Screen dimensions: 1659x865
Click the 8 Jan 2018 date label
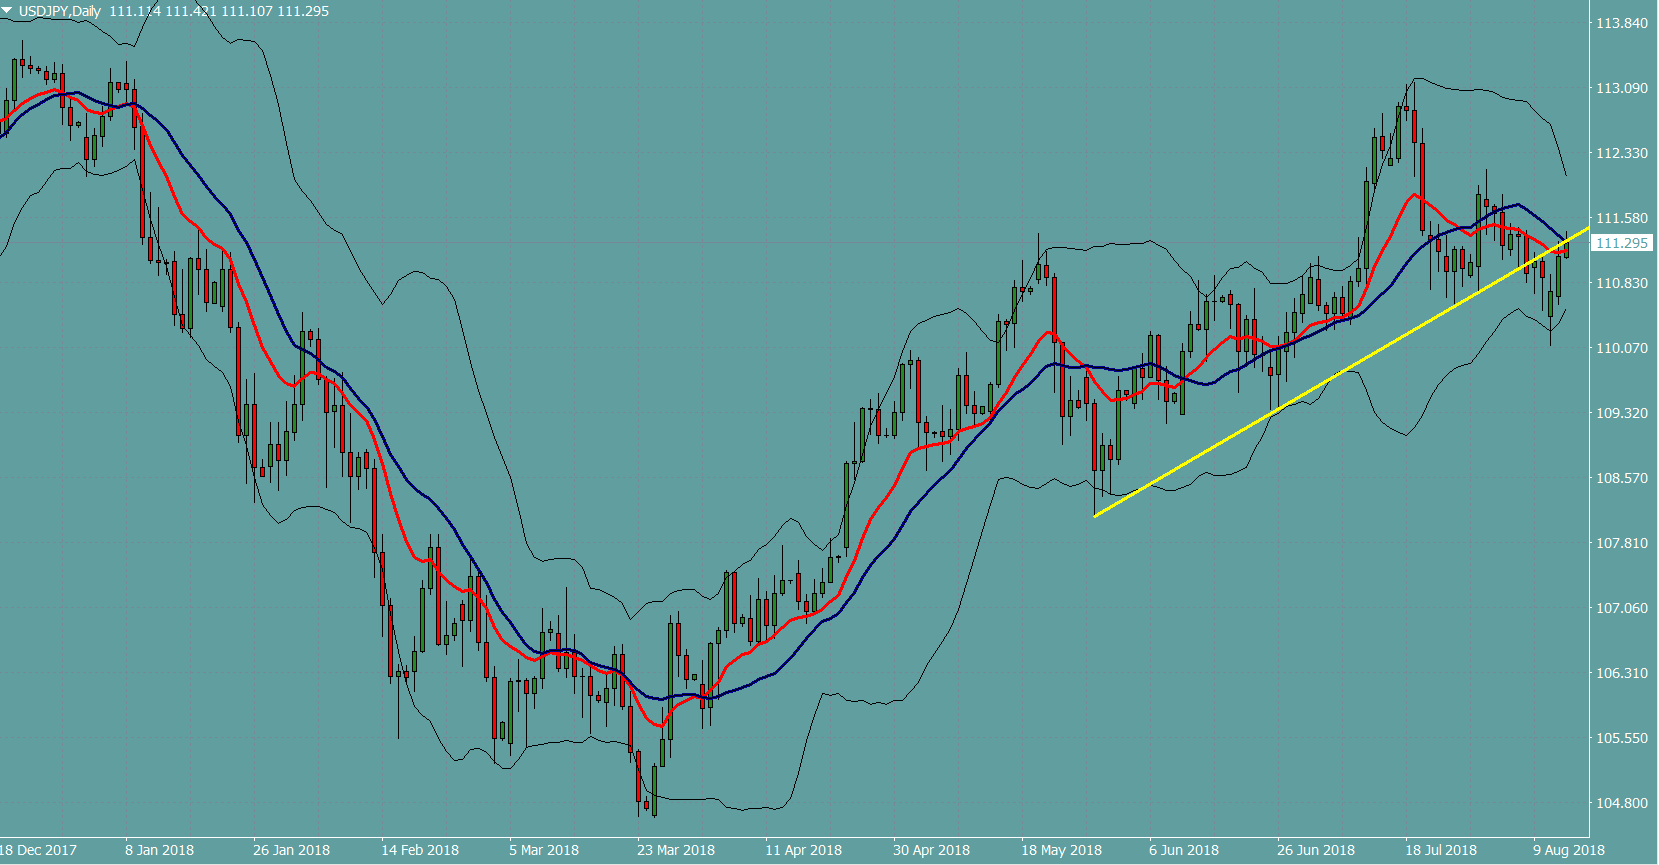coord(159,850)
